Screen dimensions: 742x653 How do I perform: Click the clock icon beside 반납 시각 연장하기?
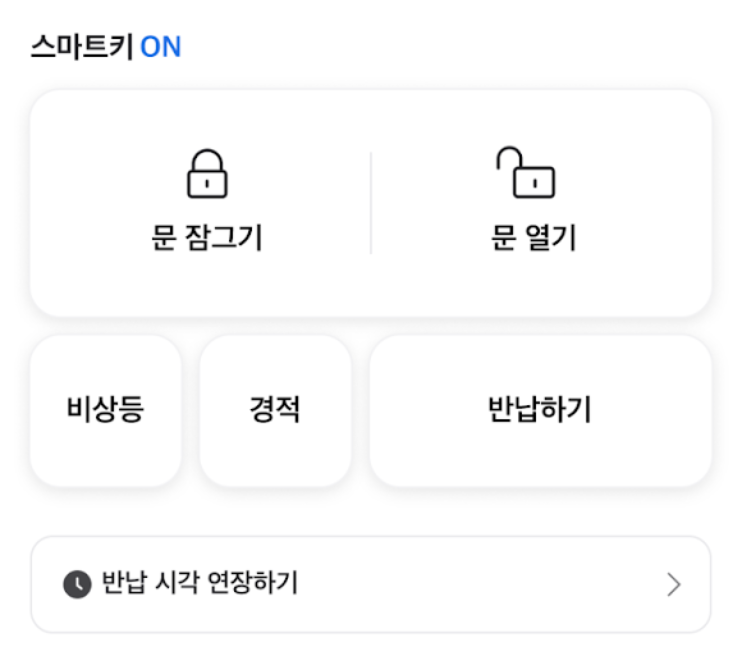(77, 585)
